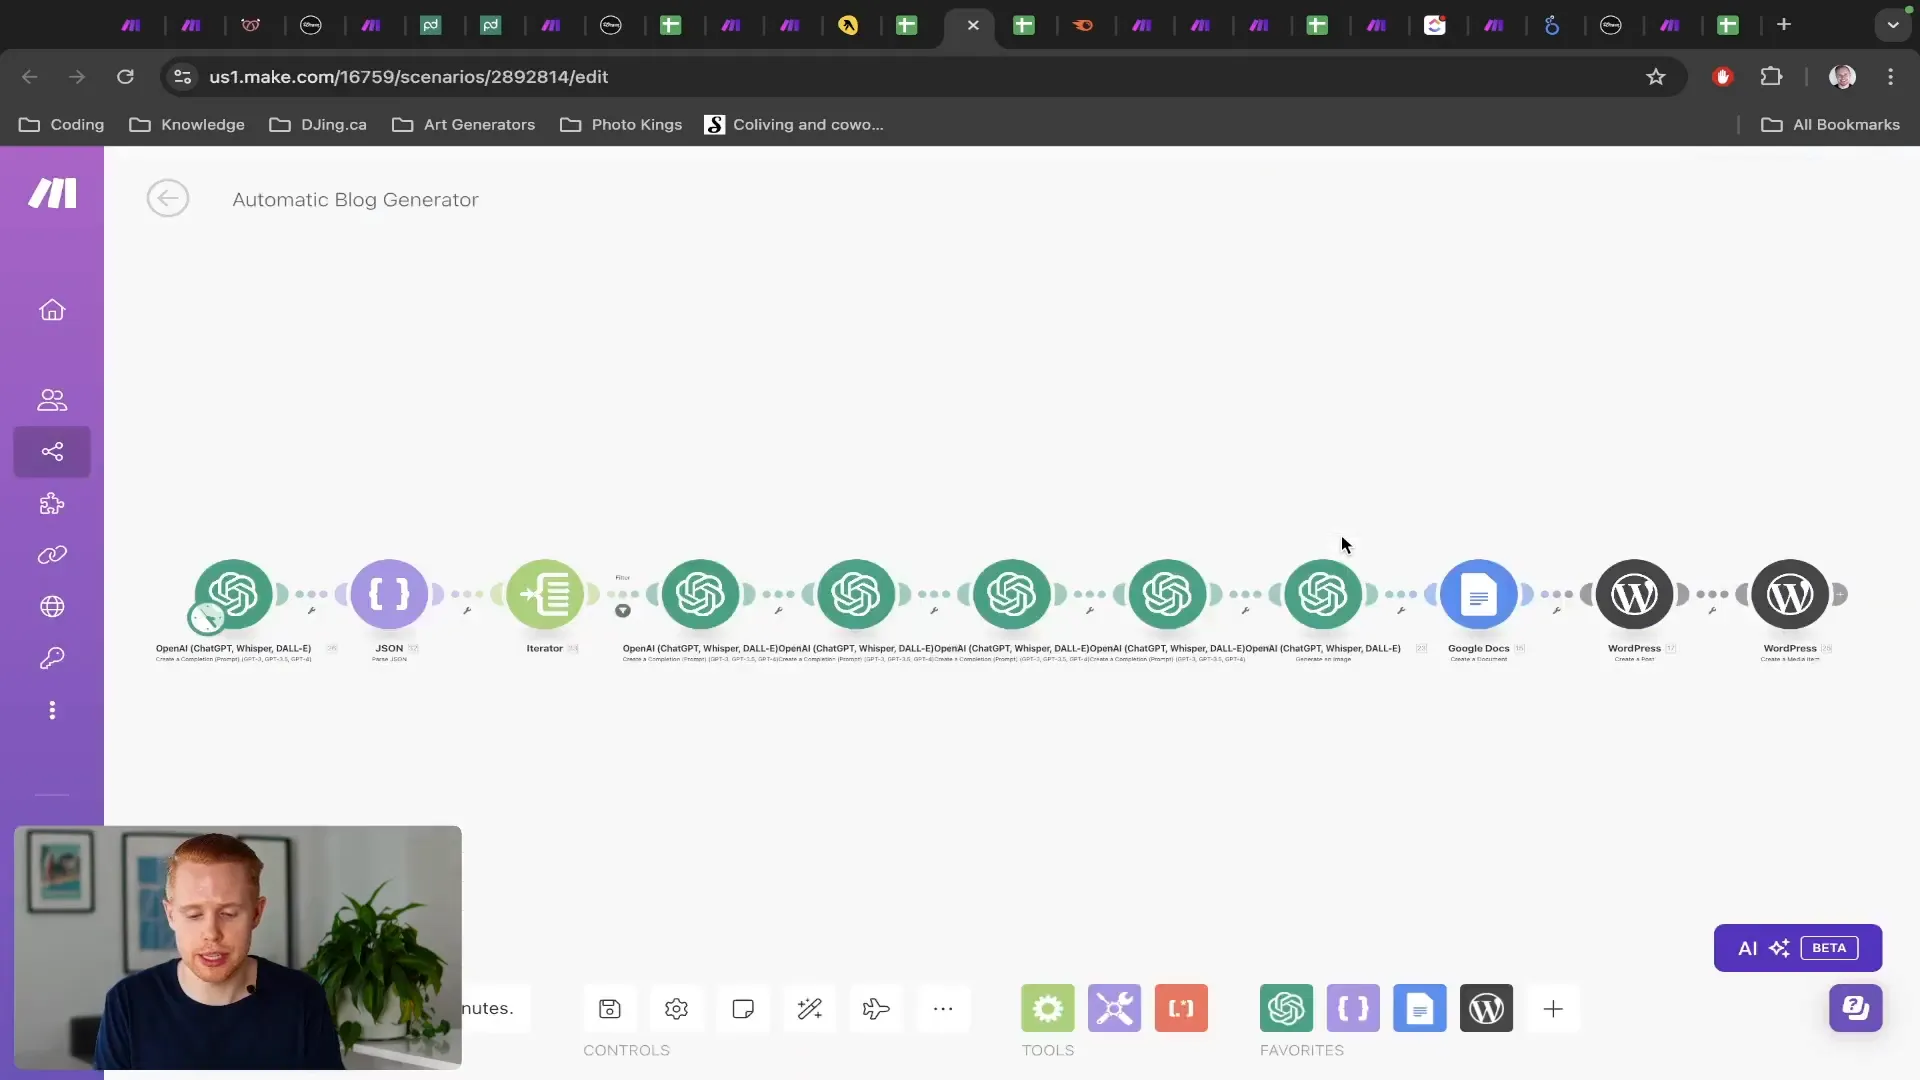Open more controls ellipsis

943,1009
